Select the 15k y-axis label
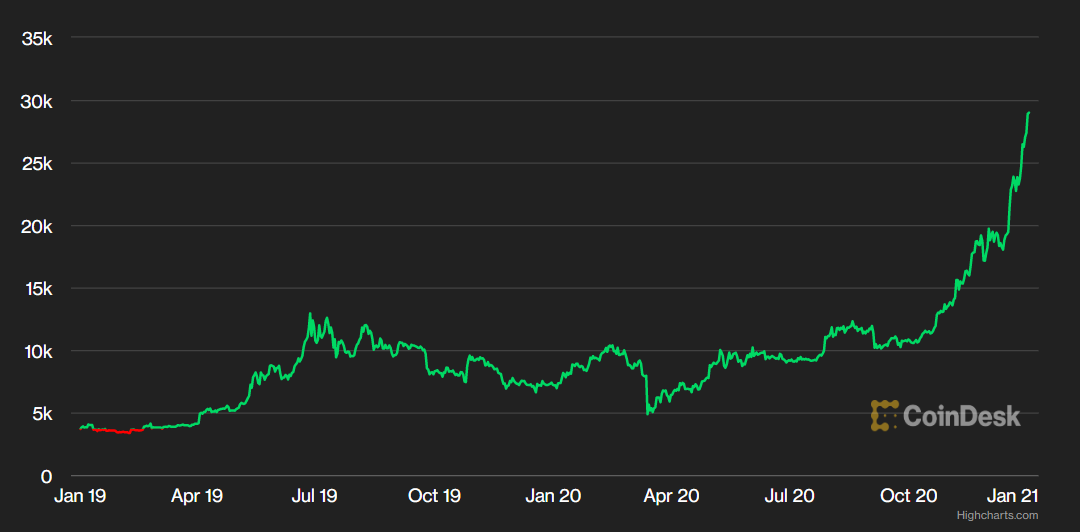The width and height of the screenshot is (1080, 532). [37, 289]
